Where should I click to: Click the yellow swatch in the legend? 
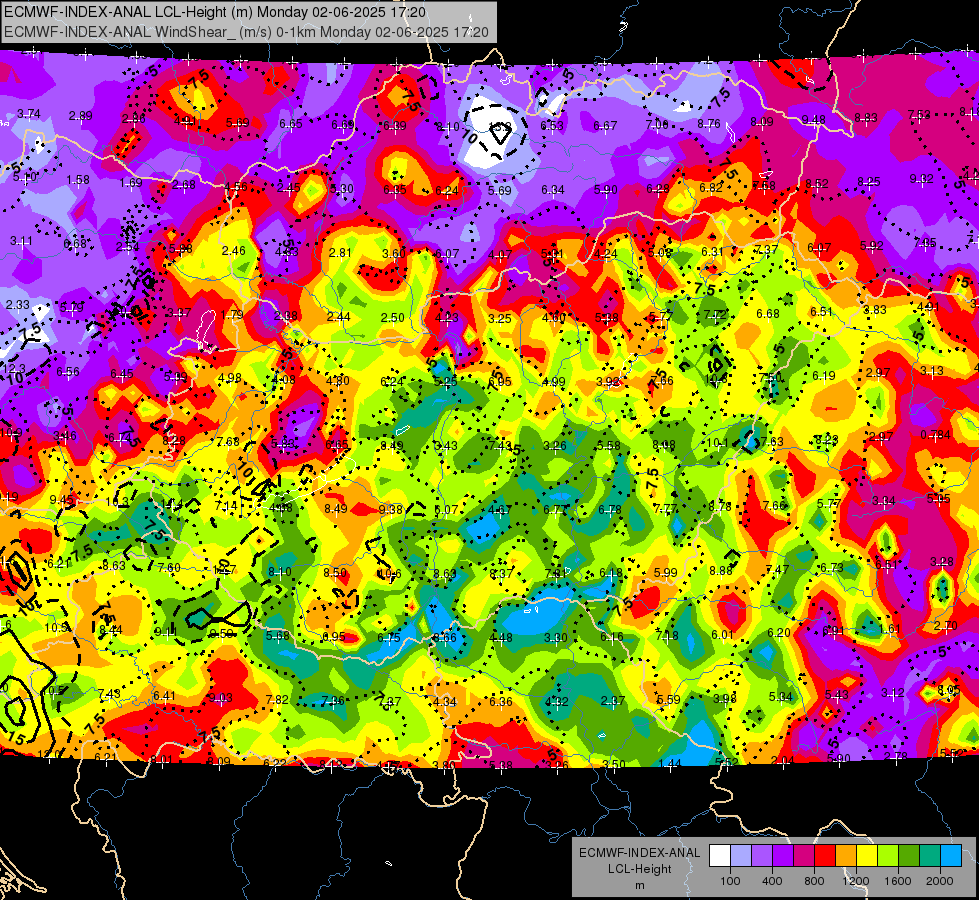867,856
